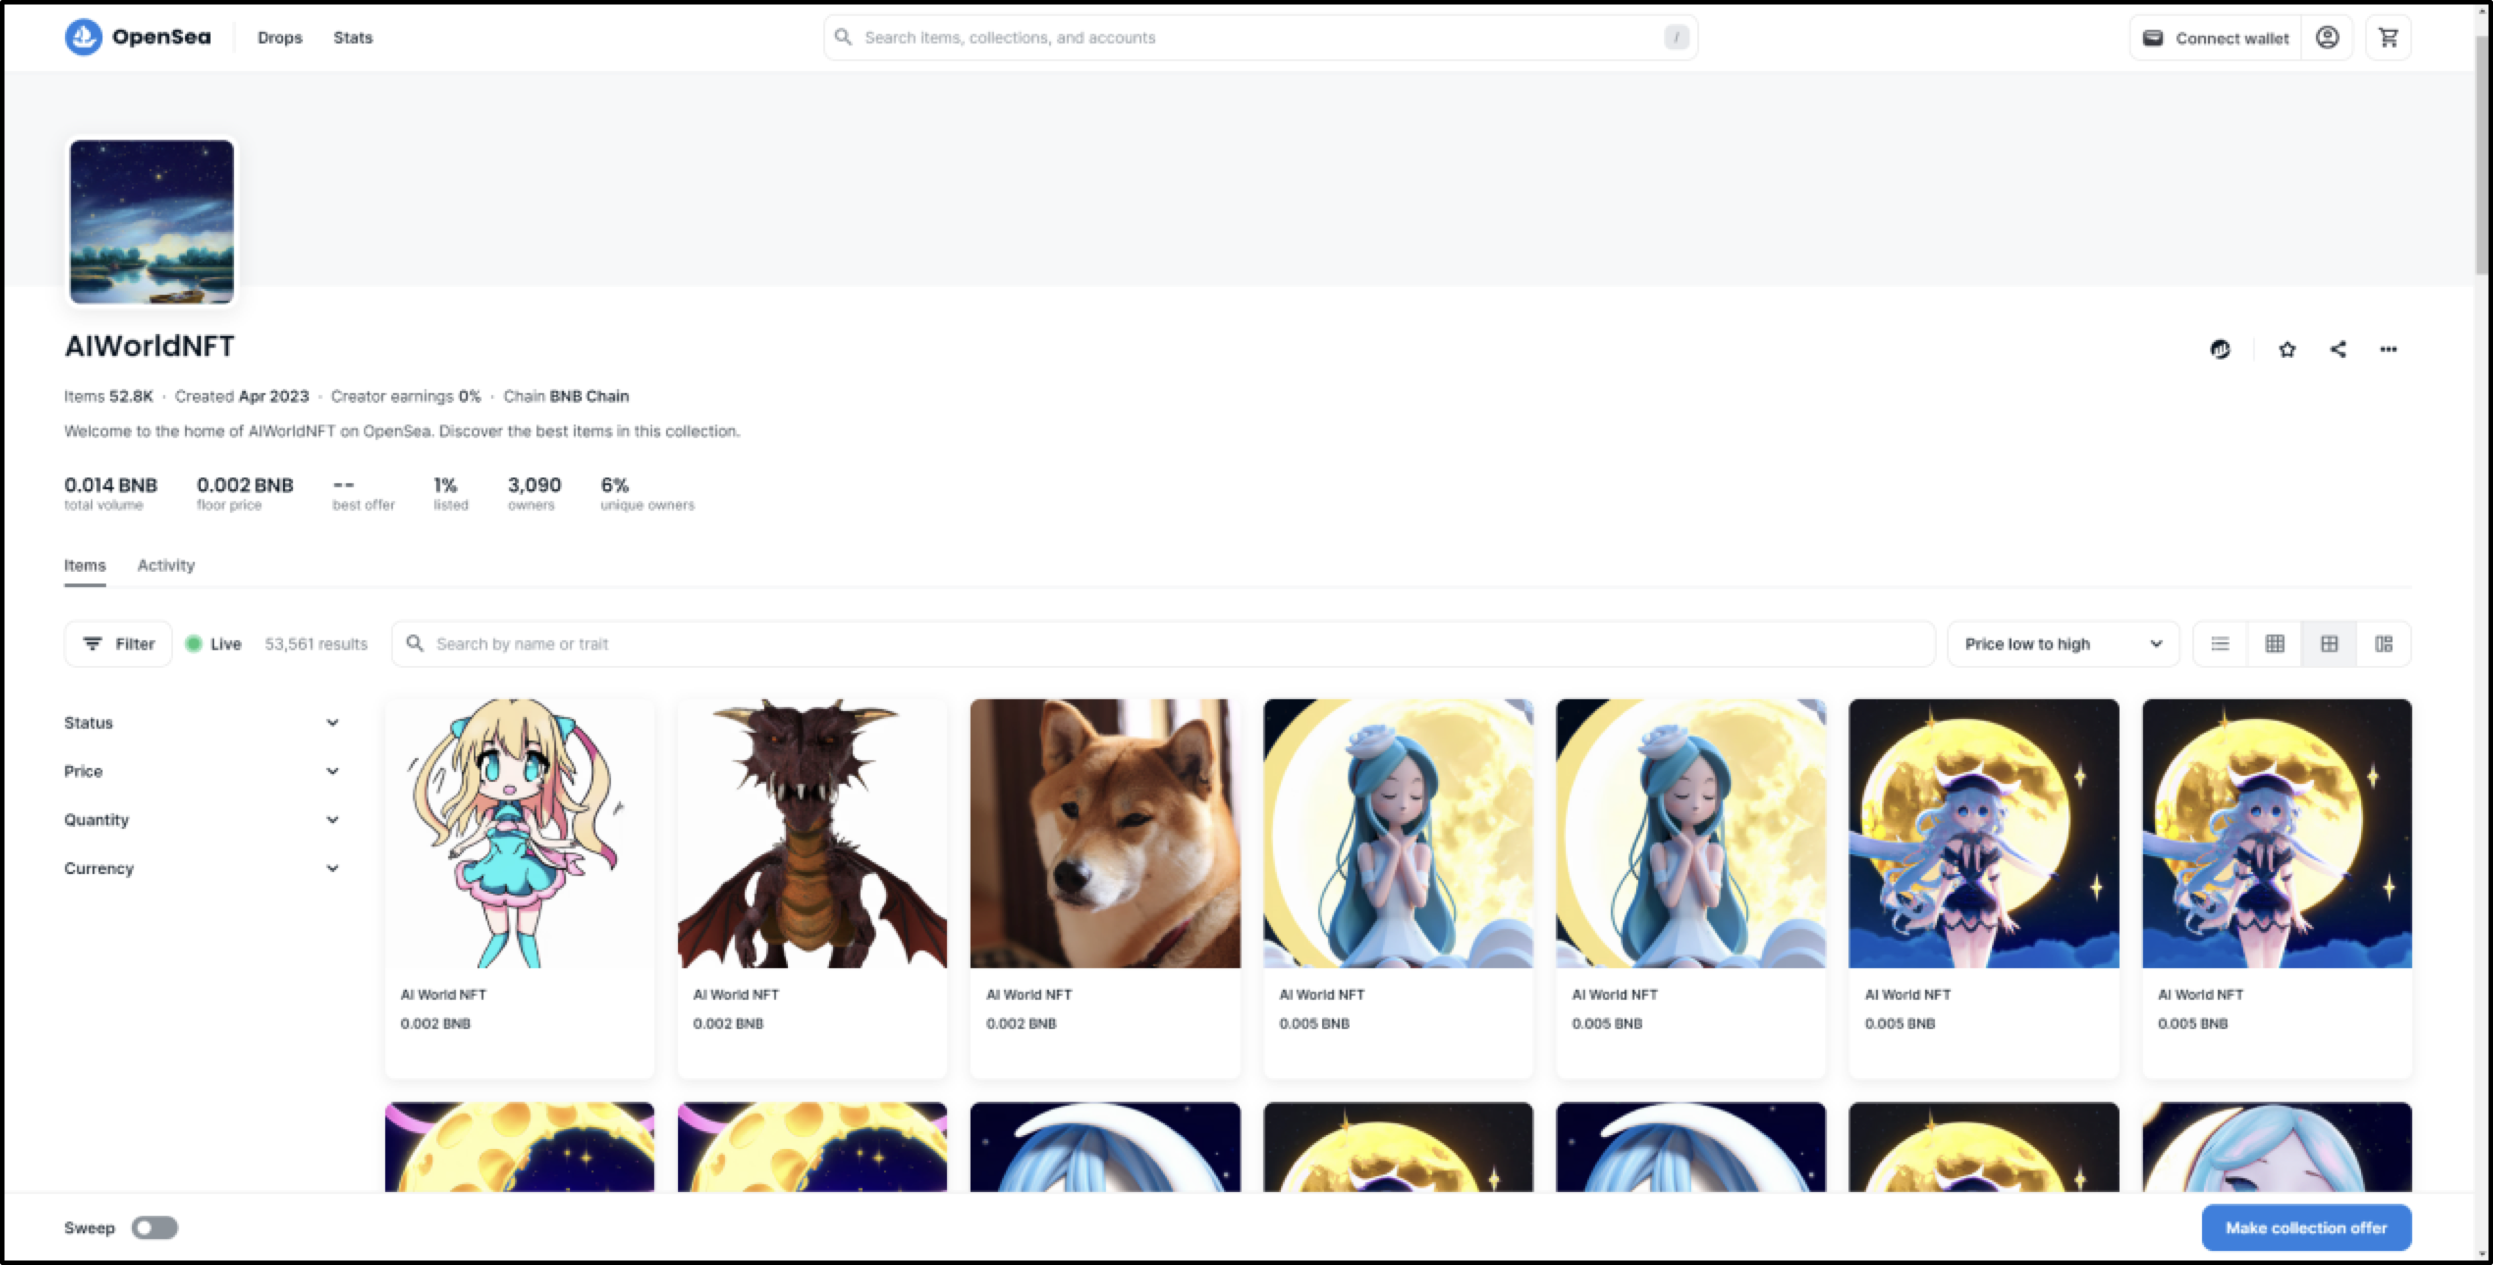Image resolution: width=2493 pixels, height=1265 pixels.
Task: Select the mosaic layout view icon
Action: 2384,644
